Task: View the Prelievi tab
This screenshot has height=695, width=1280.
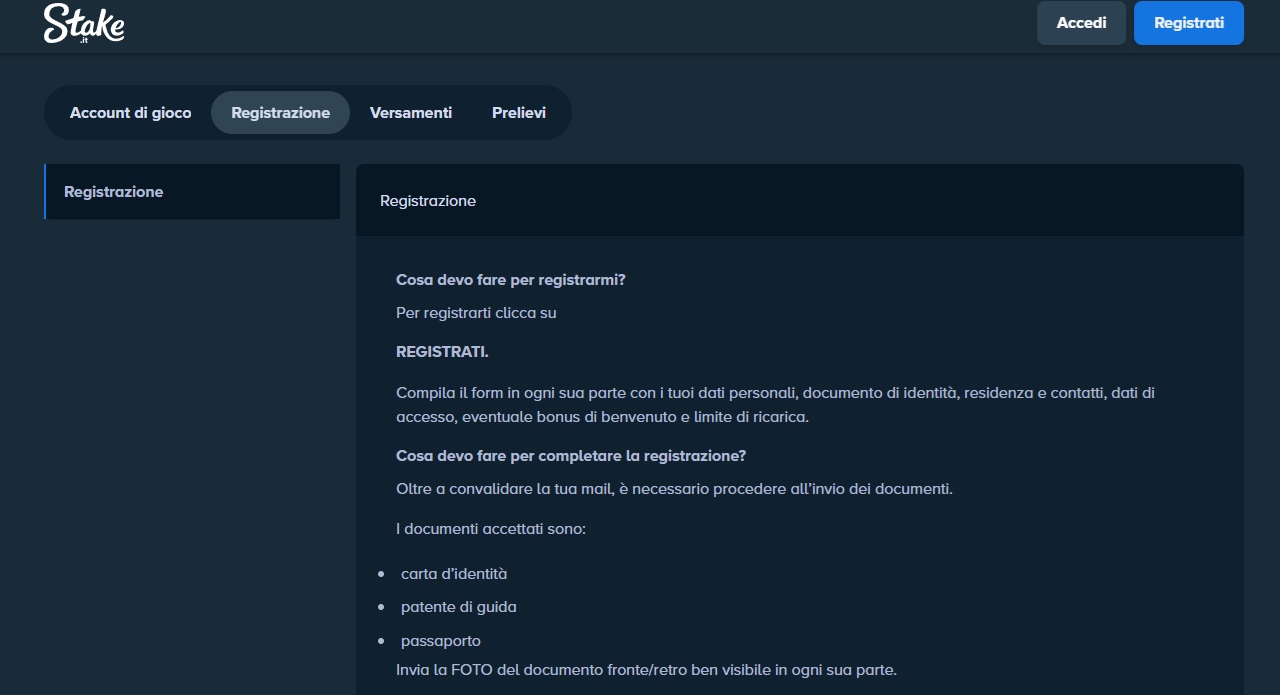Action: [x=518, y=112]
